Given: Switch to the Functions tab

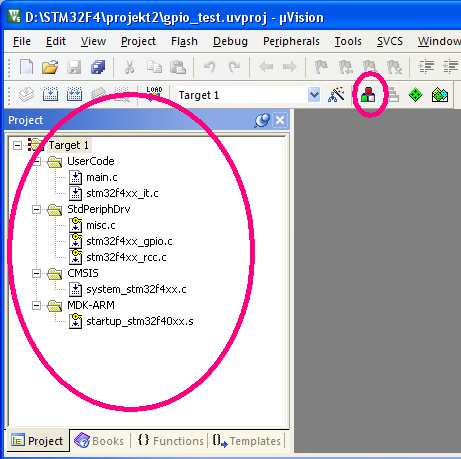Looking at the screenshot, I should pyautogui.click(x=170, y=441).
